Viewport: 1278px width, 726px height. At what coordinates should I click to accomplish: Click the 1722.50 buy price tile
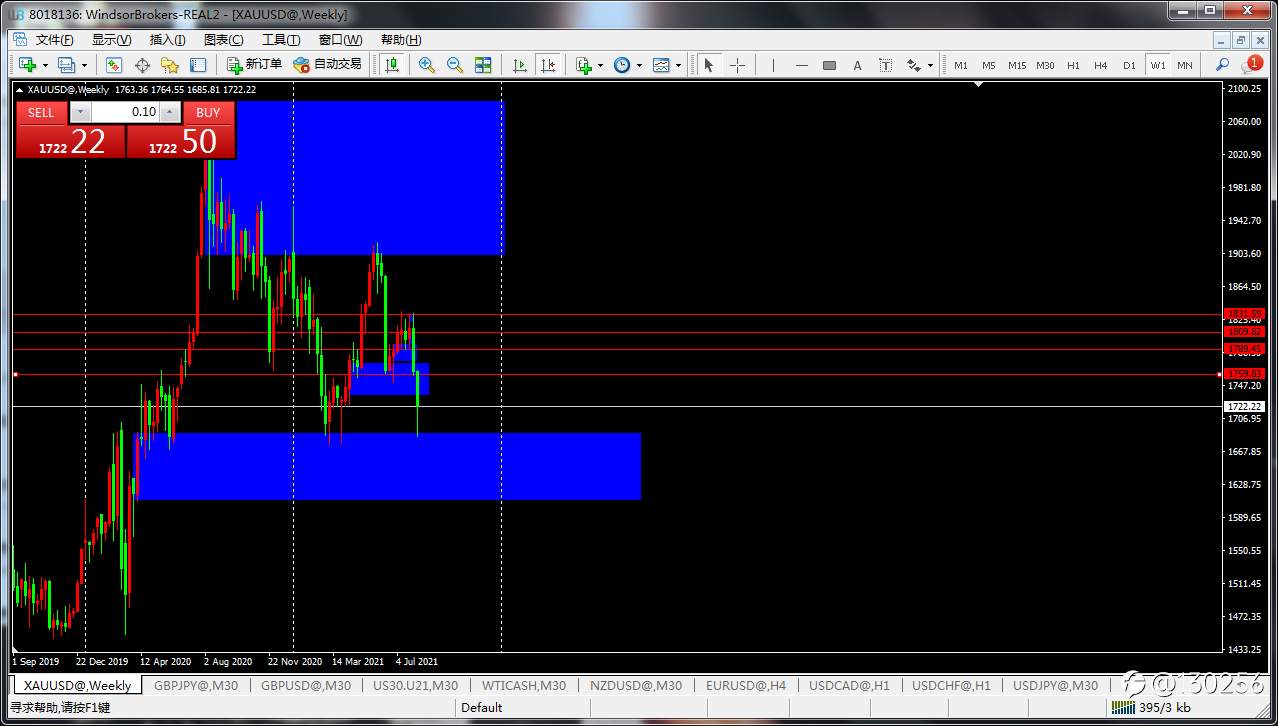(x=181, y=142)
